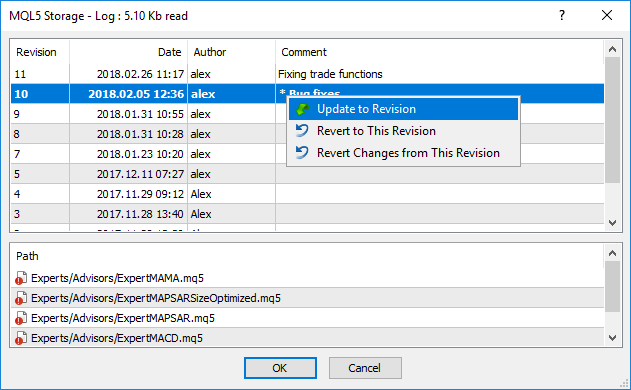The height and width of the screenshot is (390, 631).
Task: Select revision 7 dated 2018.01.23
Action: 307,154
